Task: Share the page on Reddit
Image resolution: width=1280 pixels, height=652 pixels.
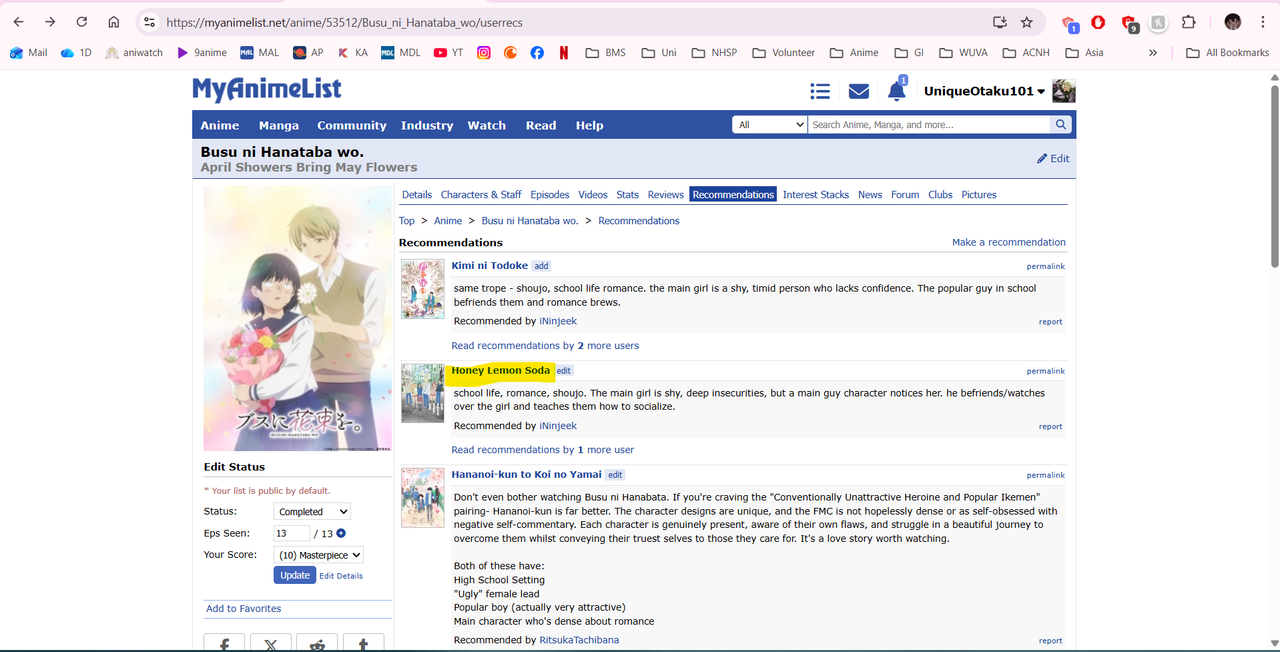Action: [317, 643]
